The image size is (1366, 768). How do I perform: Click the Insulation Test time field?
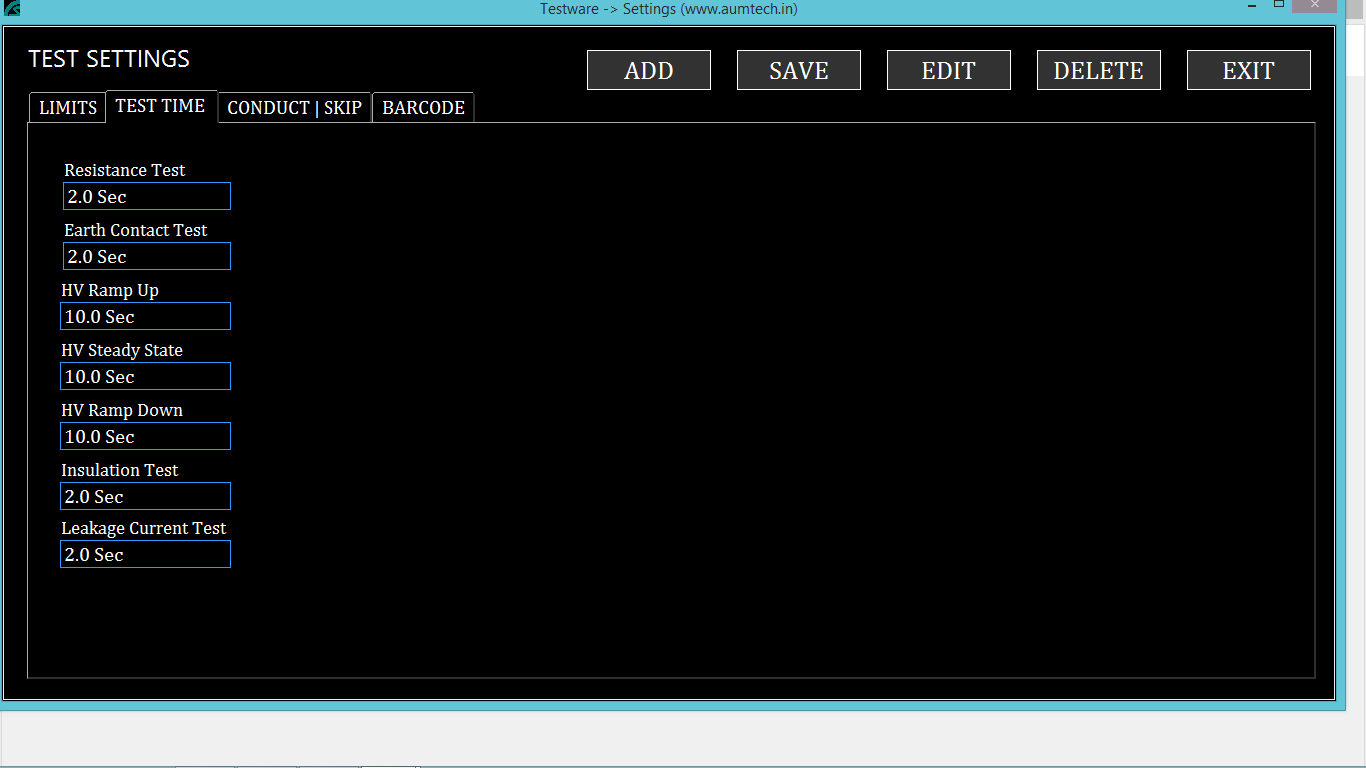click(x=145, y=496)
